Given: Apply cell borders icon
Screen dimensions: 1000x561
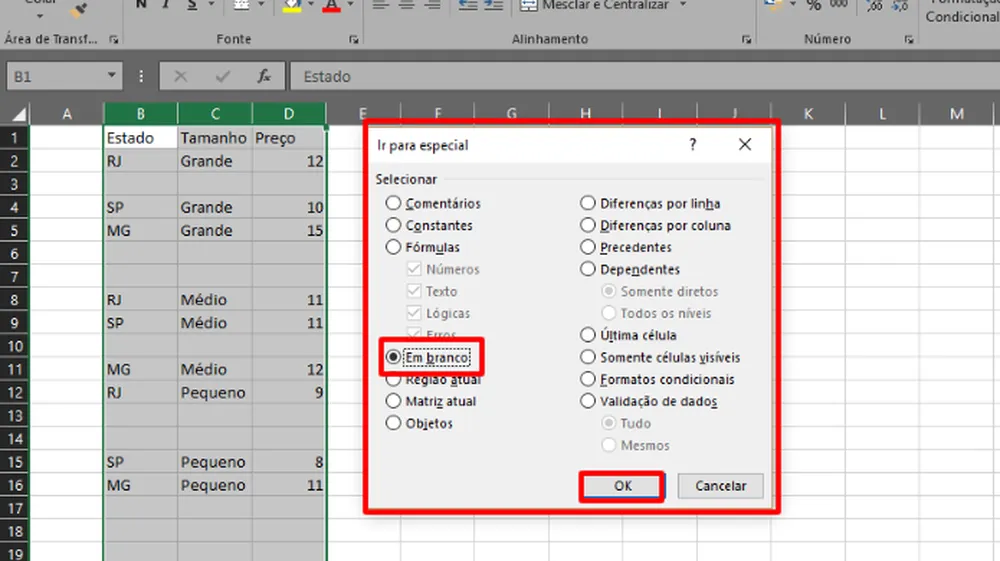Looking at the screenshot, I should tap(241, 5).
